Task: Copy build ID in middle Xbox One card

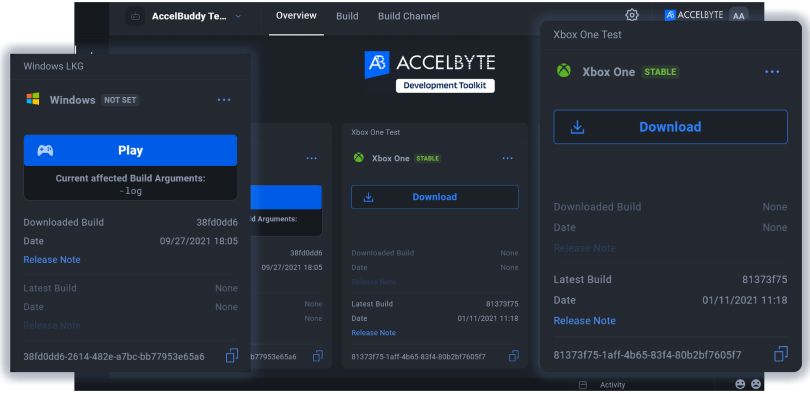Action: (x=513, y=356)
